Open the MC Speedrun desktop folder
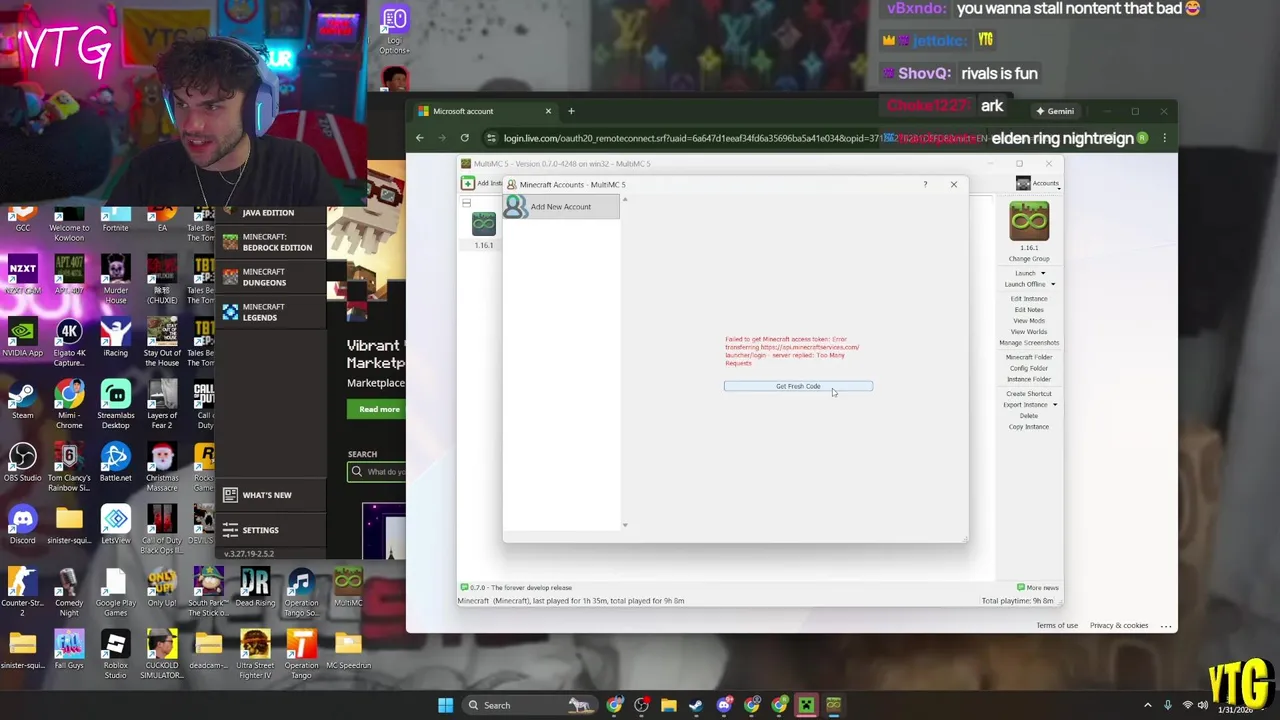The height and width of the screenshot is (720, 1280). coord(347,650)
